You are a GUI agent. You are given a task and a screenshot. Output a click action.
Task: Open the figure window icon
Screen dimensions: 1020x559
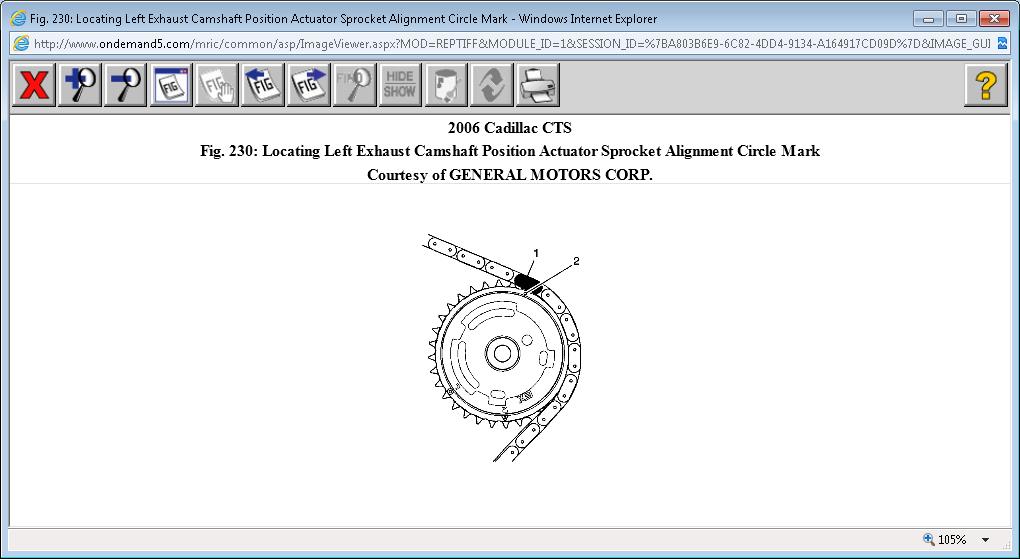(x=171, y=85)
